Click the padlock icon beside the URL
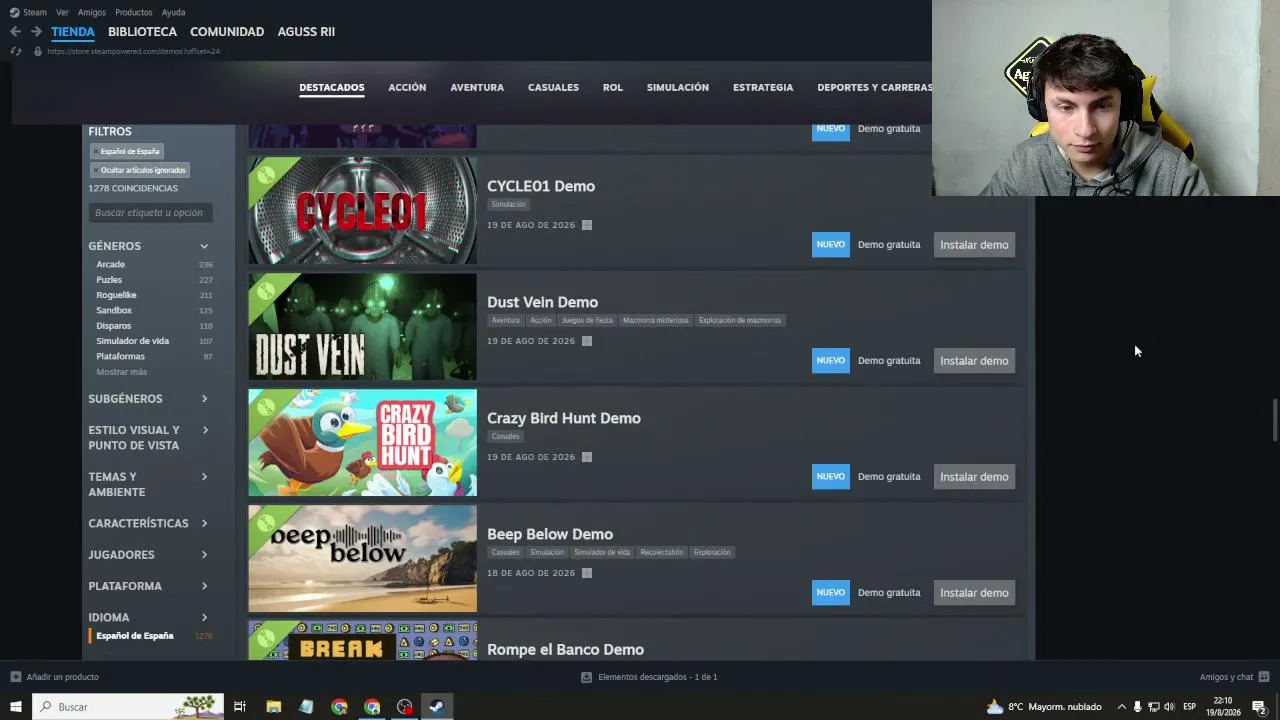This screenshot has width=1280, height=720. click(38, 51)
